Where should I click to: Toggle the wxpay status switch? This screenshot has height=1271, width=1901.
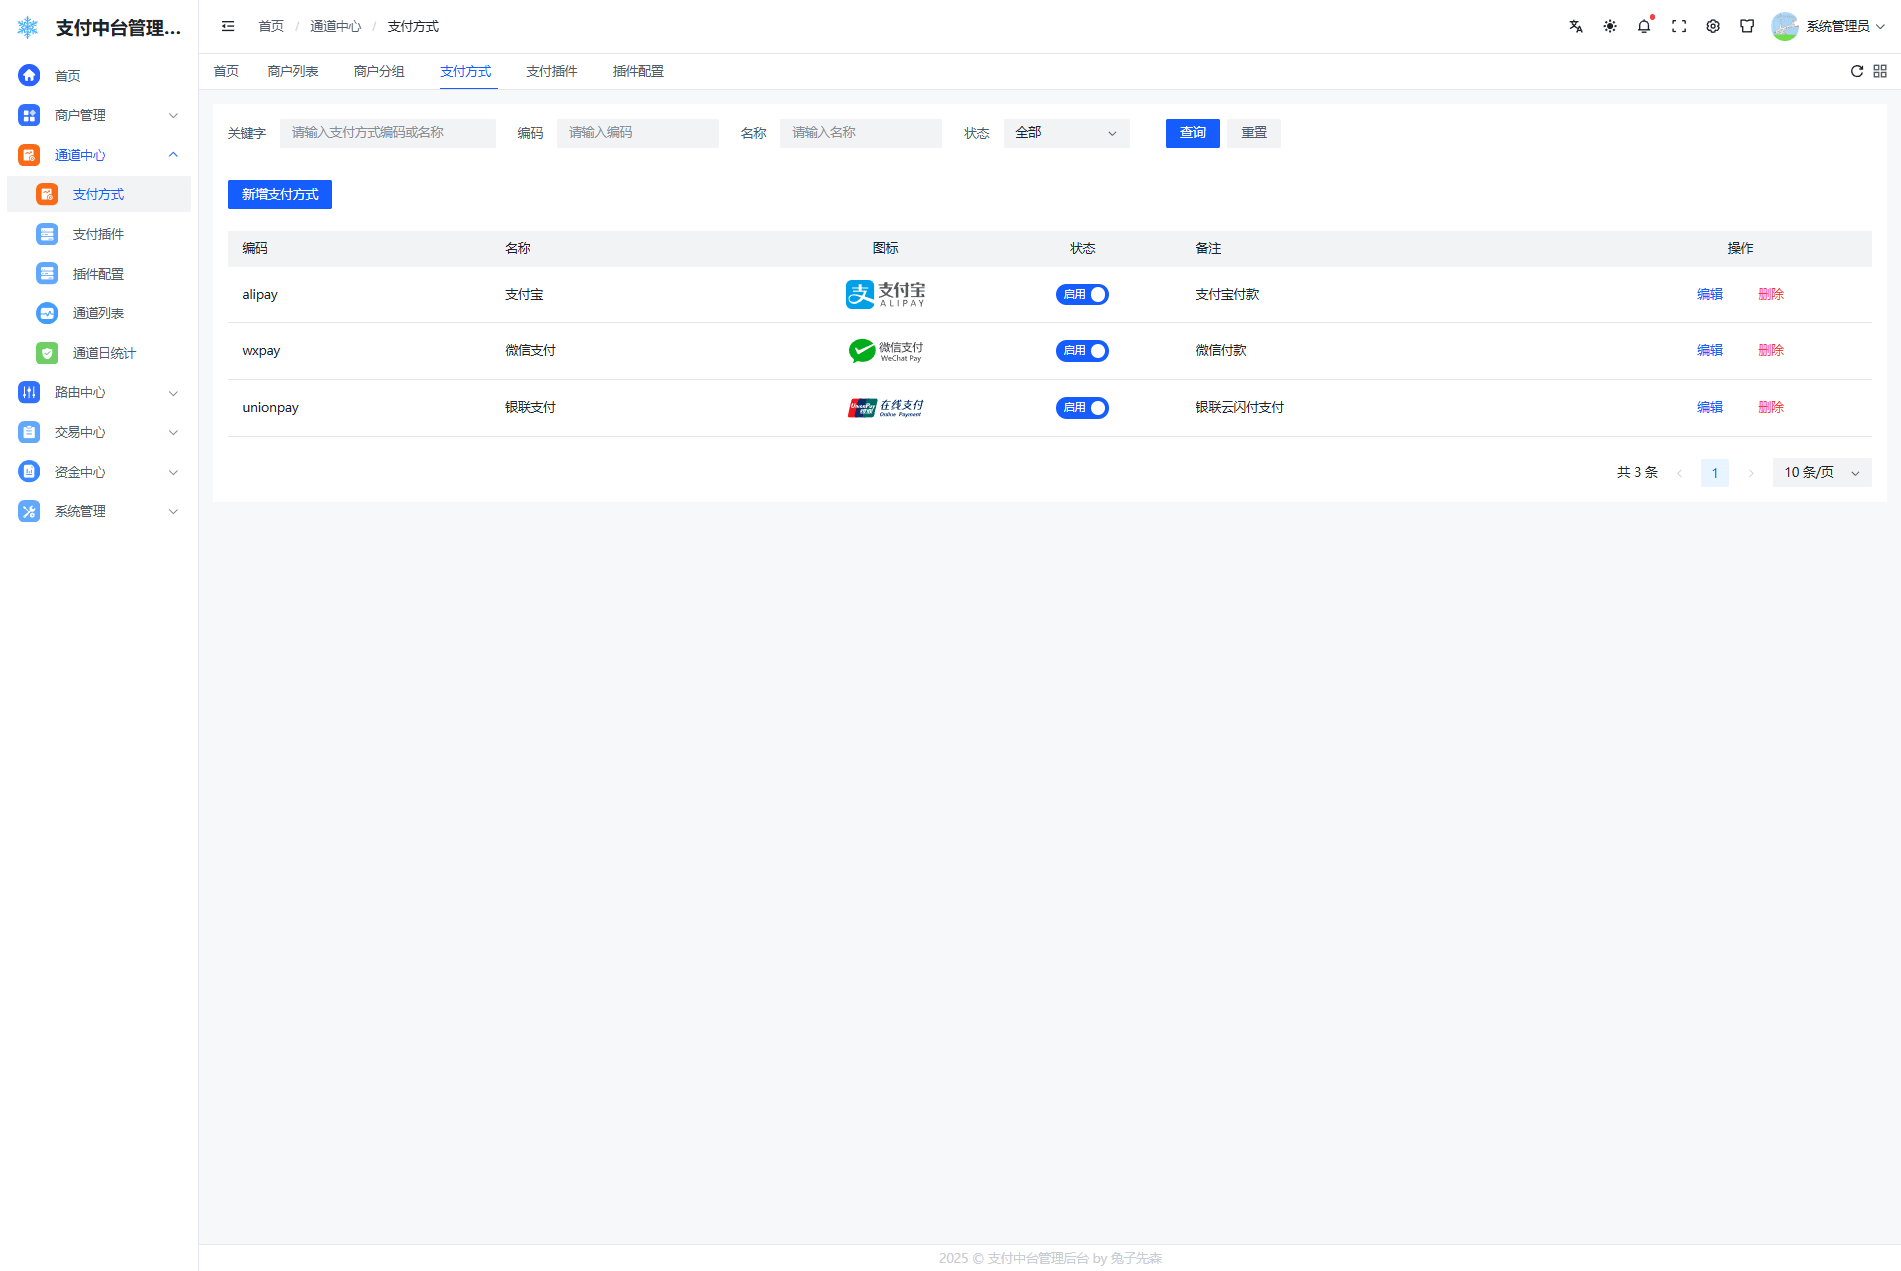[1082, 351]
